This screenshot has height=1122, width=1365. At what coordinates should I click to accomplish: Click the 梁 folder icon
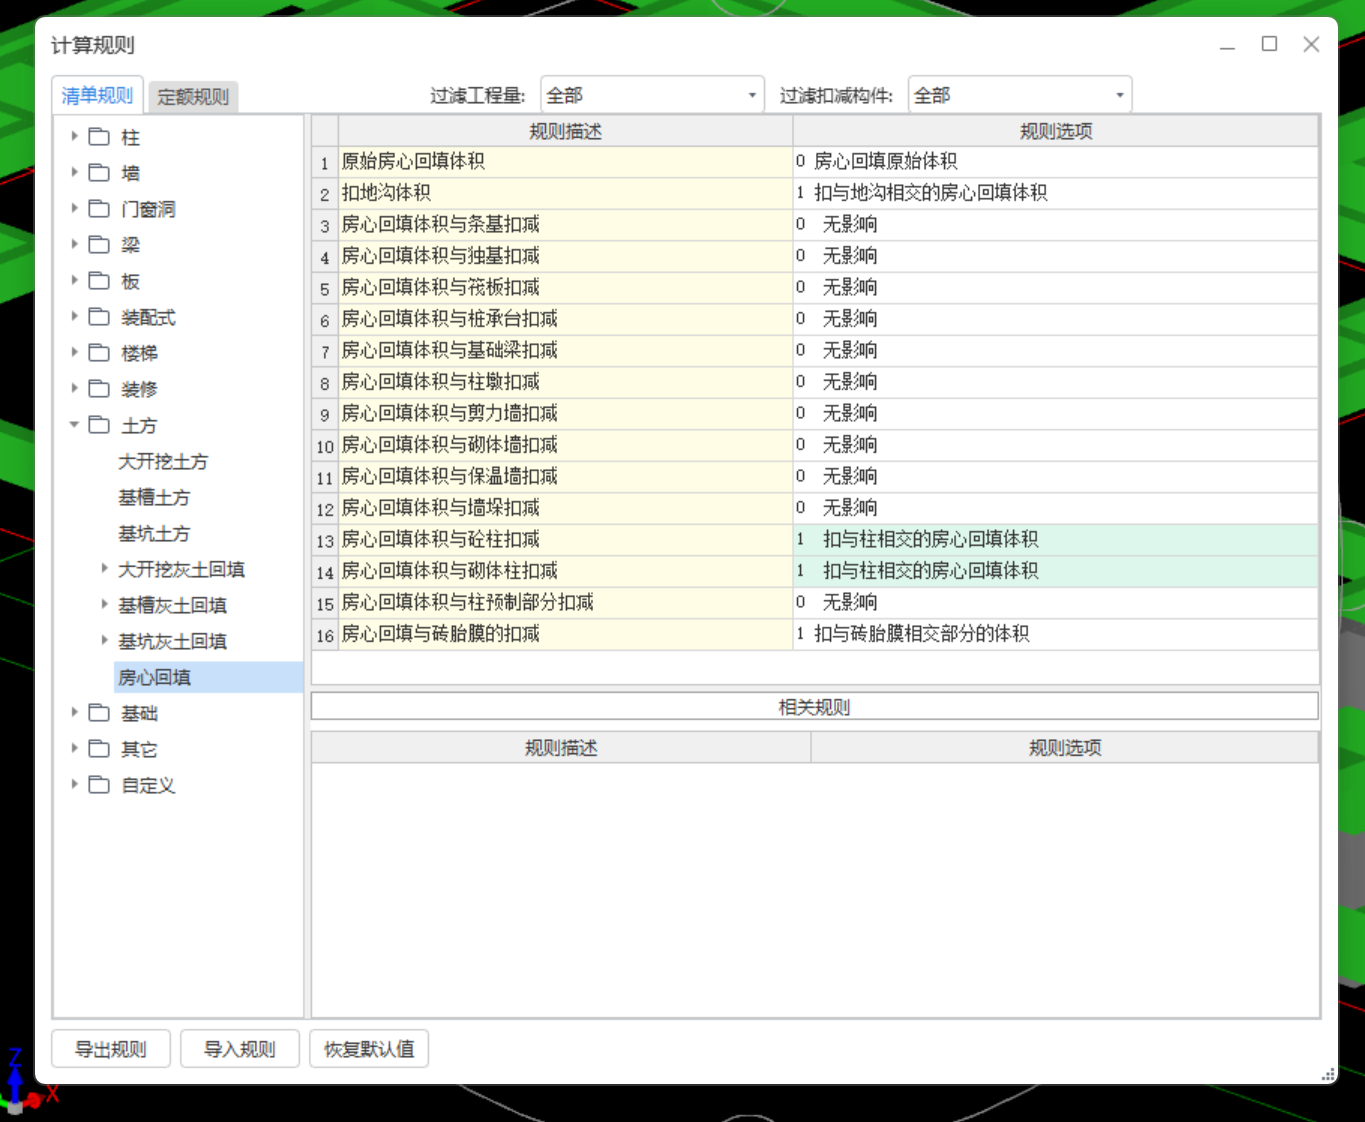click(x=99, y=245)
